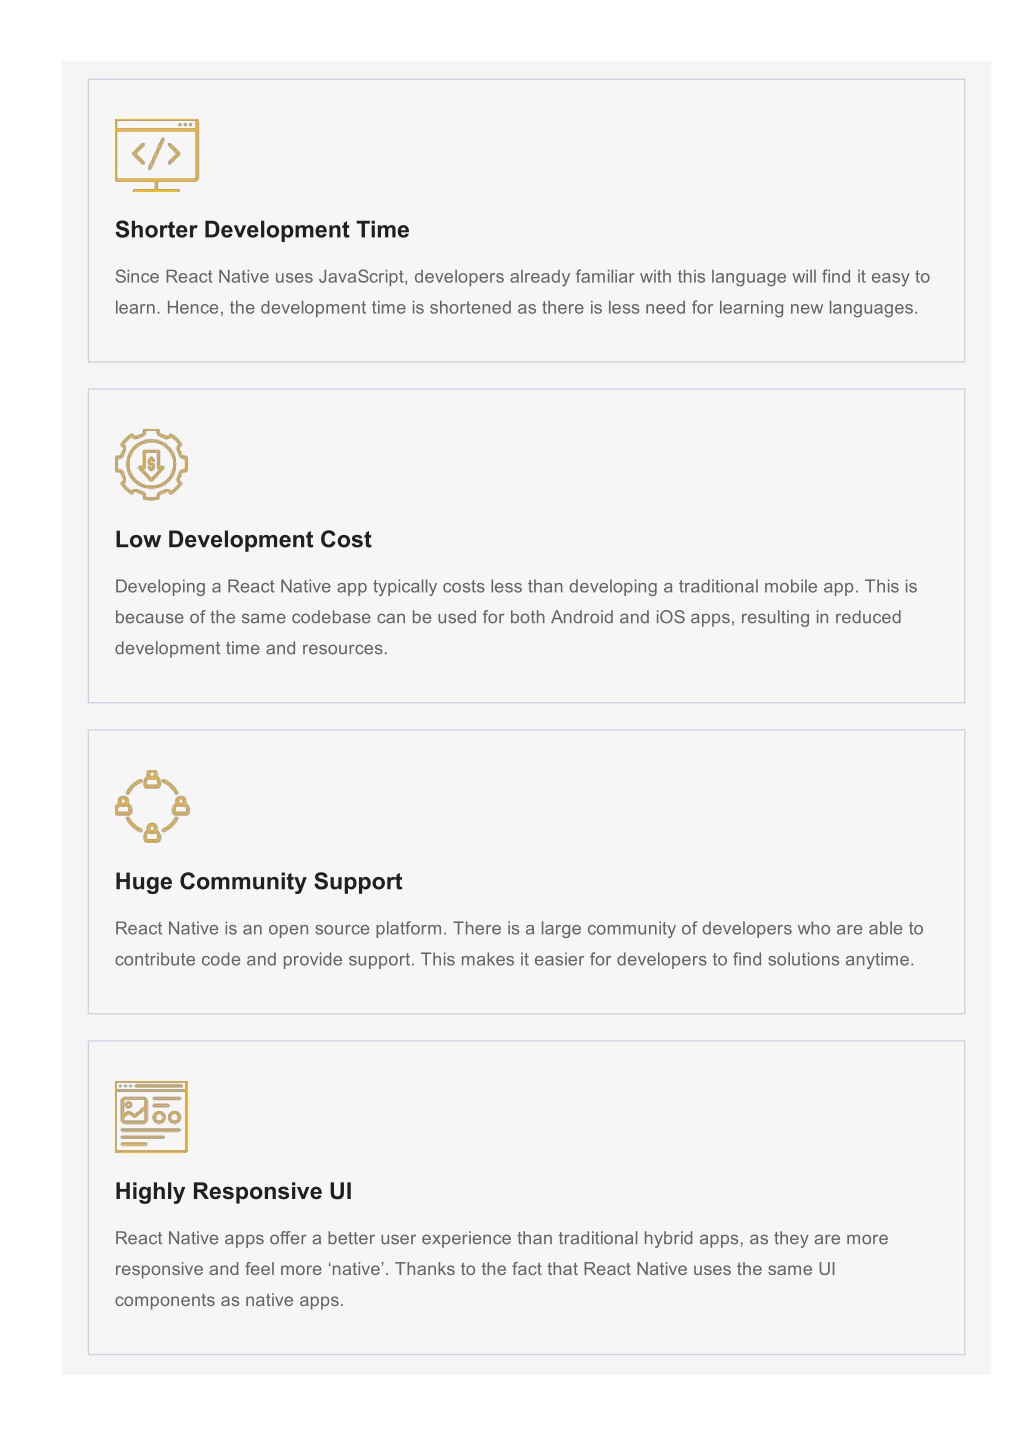Screen dimensions: 1024x1449
Task: Click the code monitor icon
Action: coord(157,155)
